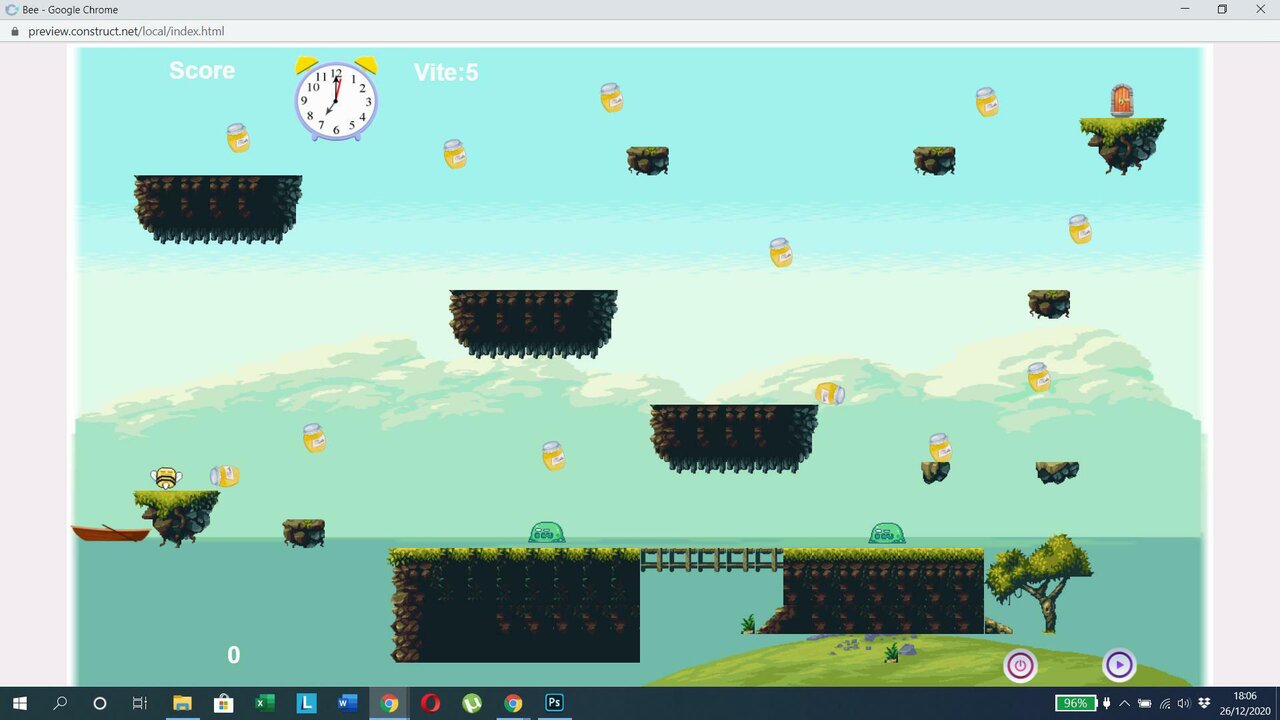Image resolution: width=1280 pixels, height=720 pixels.
Task: Click the green slime right of the bridge
Action: pyautogui.click(x=886, y=534)
